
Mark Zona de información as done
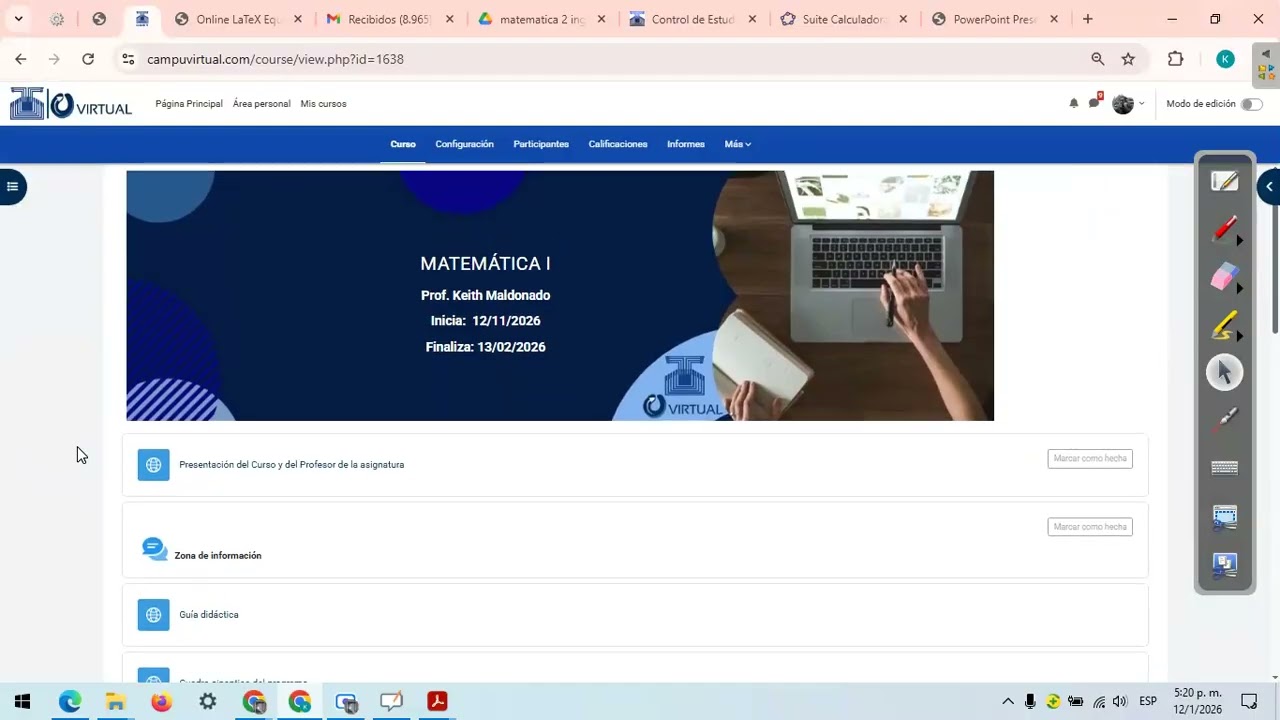click(x=1090, y=526)
